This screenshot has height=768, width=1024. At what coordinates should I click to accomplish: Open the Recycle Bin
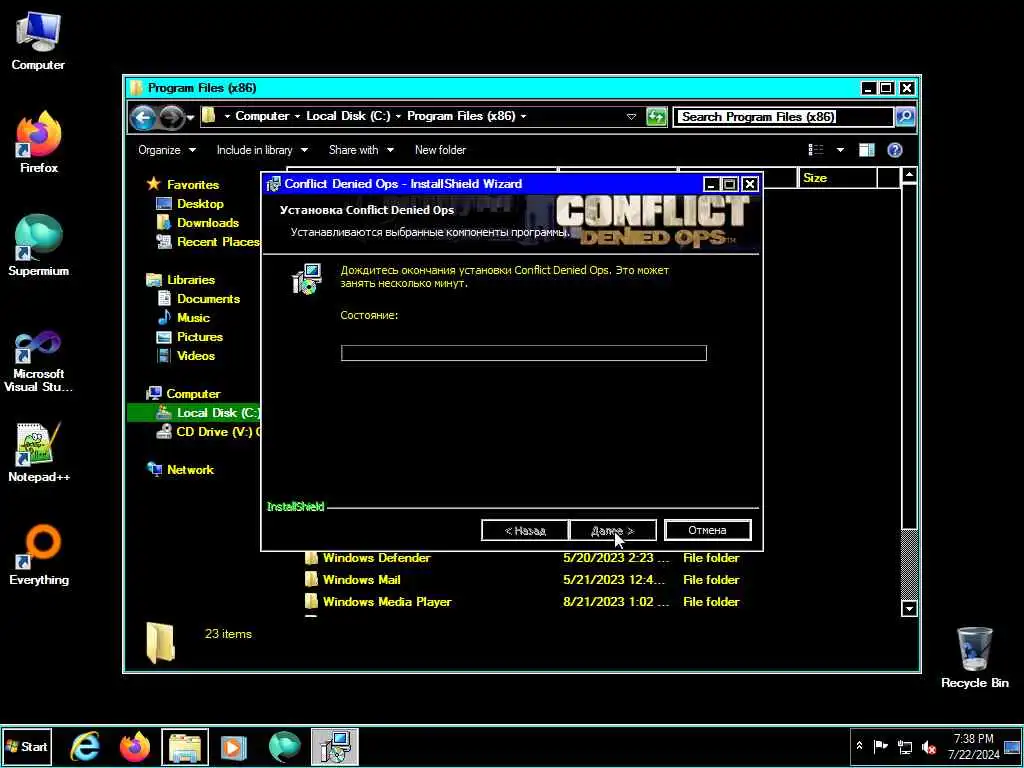(x=974, y=657)
